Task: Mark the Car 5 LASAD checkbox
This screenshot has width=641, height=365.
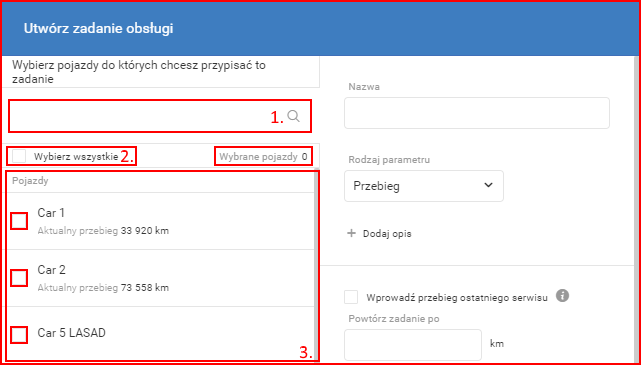Action: pos(19,335)
